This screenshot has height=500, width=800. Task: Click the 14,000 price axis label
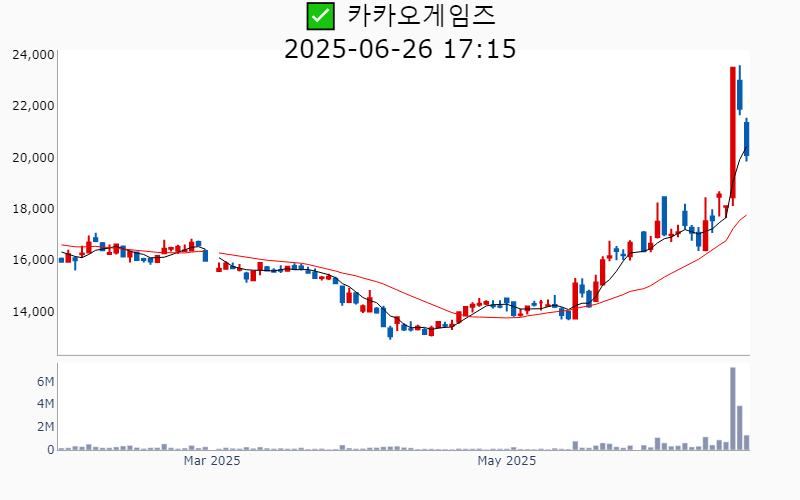(33, 311)
